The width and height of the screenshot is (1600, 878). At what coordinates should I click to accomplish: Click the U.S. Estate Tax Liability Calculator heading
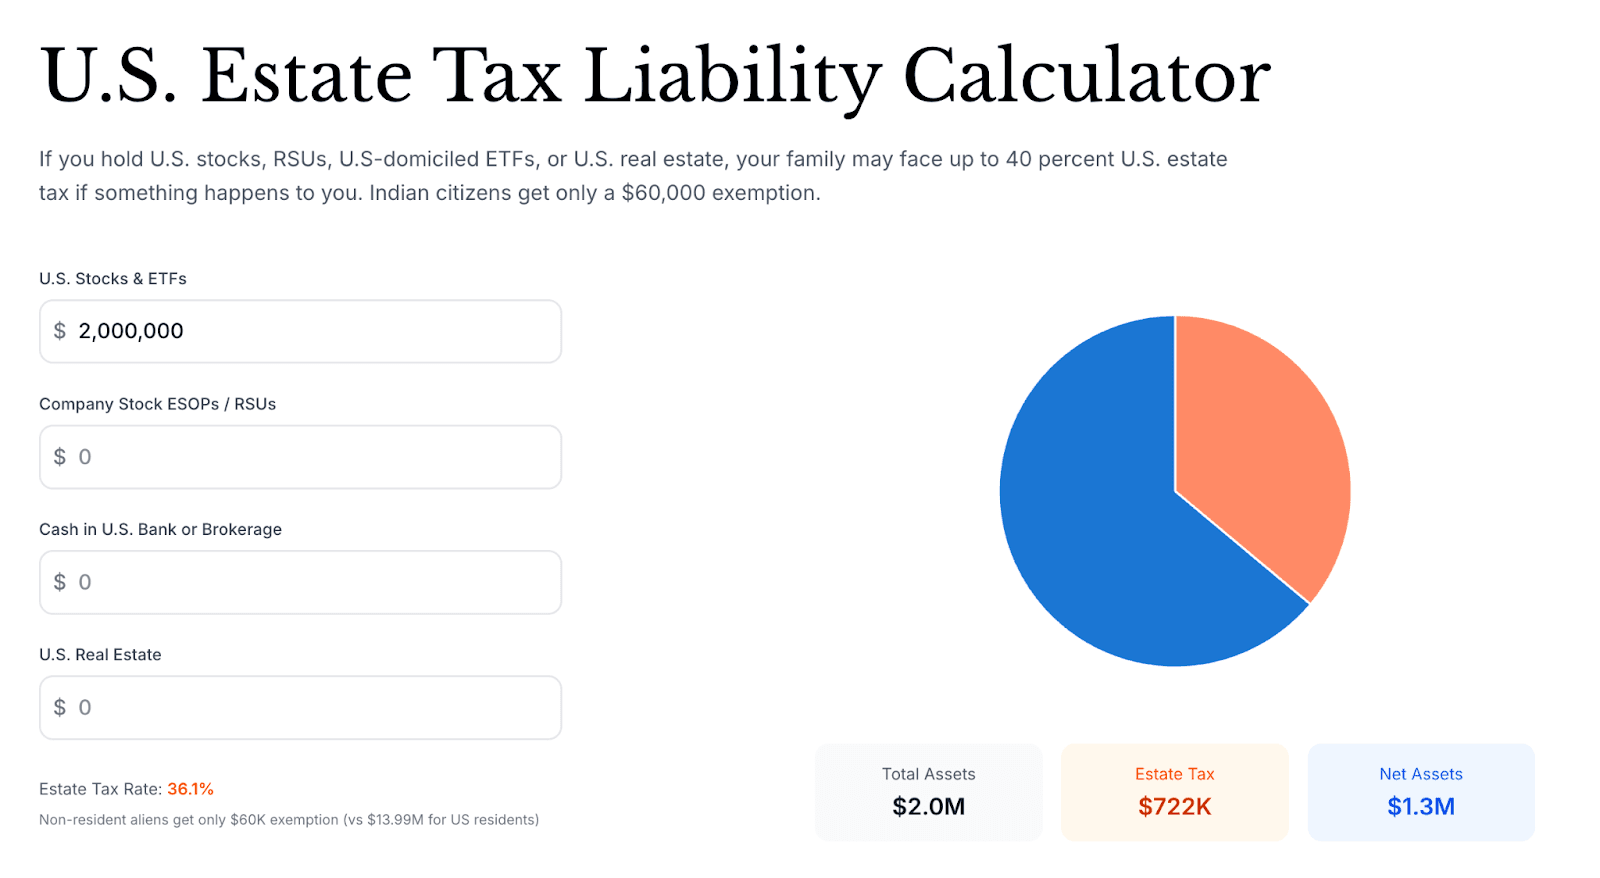pos(655,76)
